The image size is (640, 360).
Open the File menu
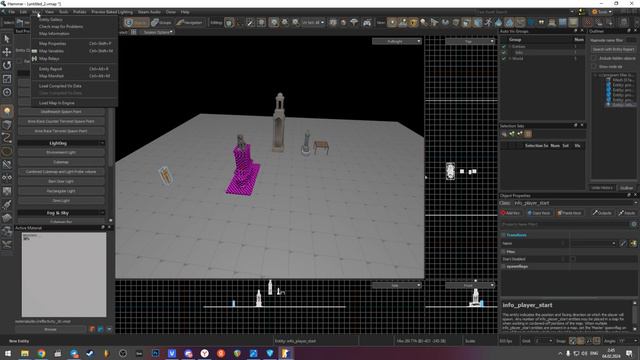(12, 12)
